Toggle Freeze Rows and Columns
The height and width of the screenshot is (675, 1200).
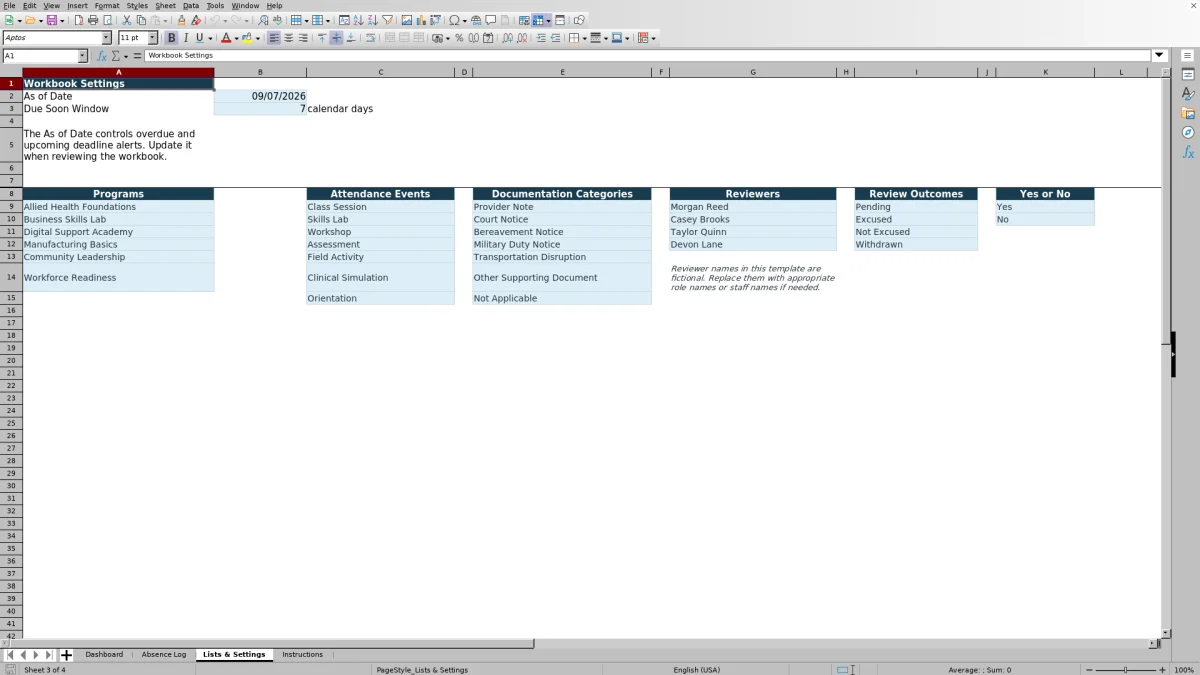click(x=538, y=20)
